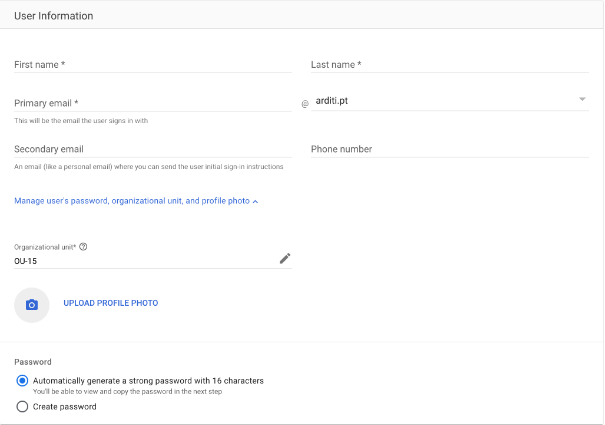This screenshot has width=605, height=425.
Task: Select automatically generate a strong password option
Action: [22, 381]
